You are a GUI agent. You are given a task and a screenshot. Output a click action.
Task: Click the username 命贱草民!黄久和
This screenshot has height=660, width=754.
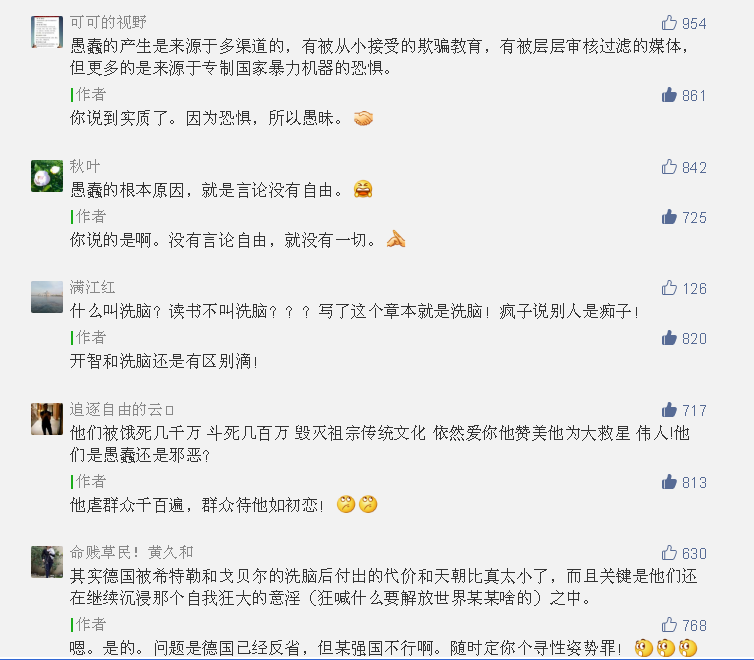(131, 552)
